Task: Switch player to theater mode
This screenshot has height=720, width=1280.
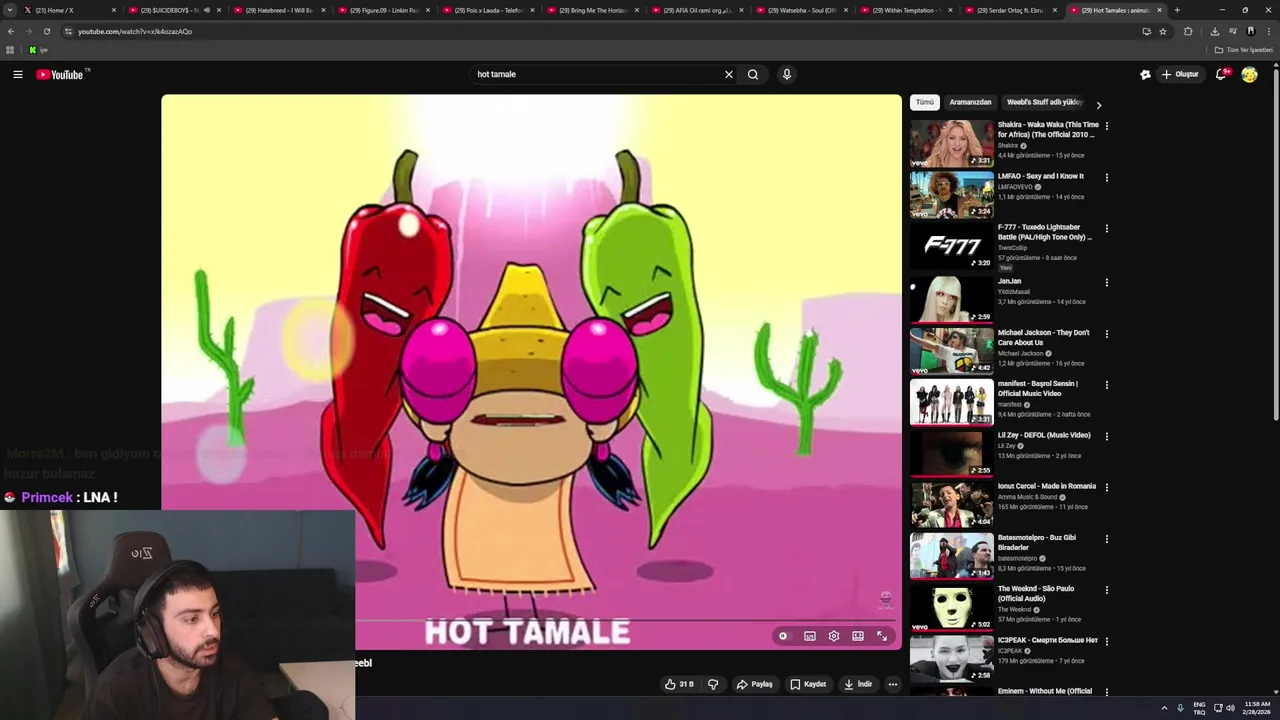Action: pyautogui.click(x=858, y=636)
